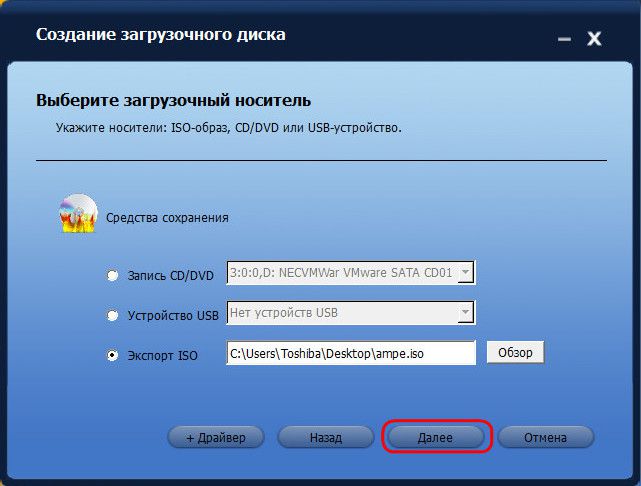This screenshot has width=641, height=486.
Task: Click the Выберите загрузочный носитель heading
Action: (173, 101)
